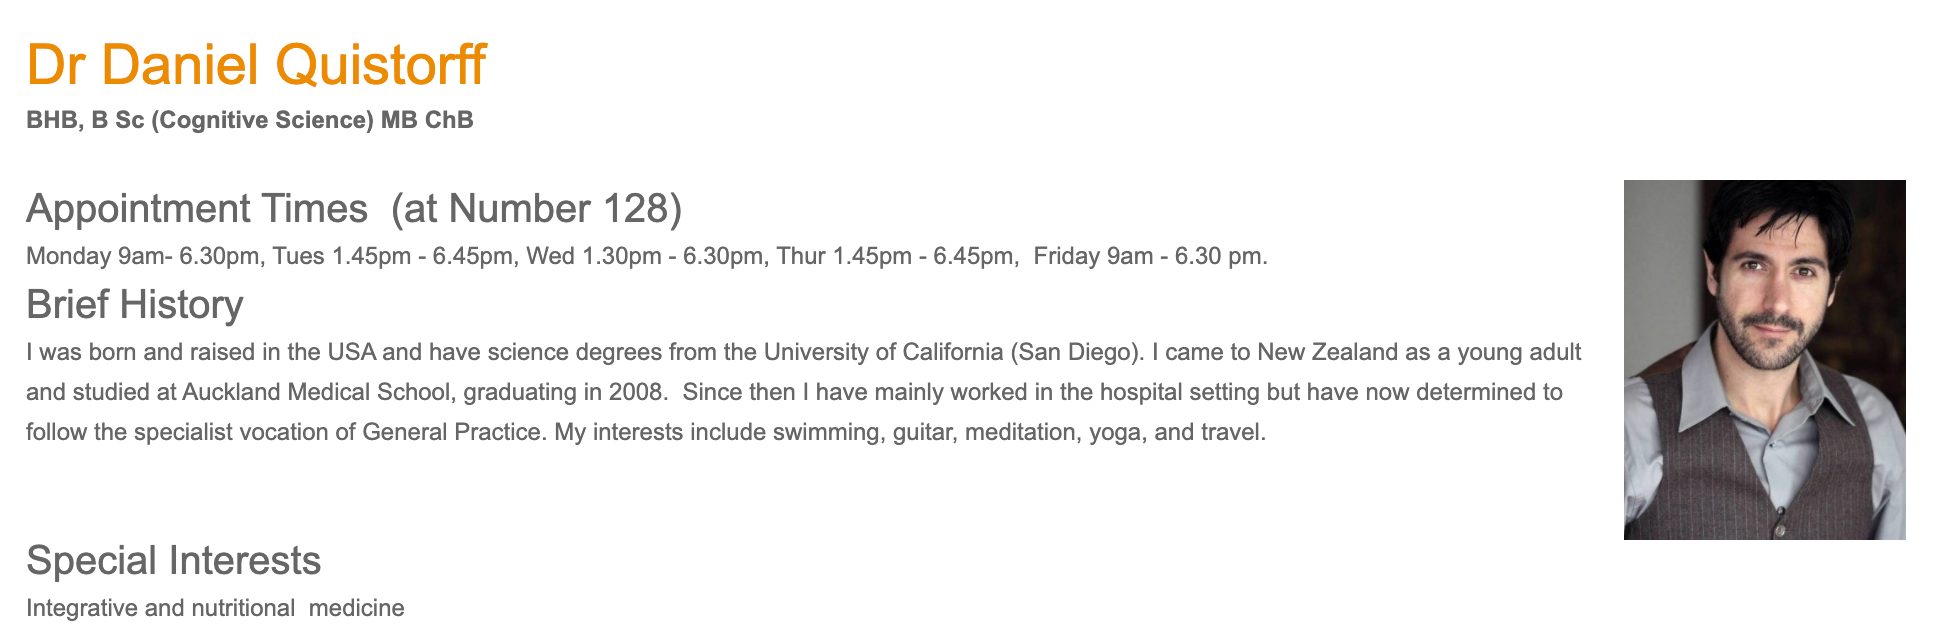1944x638 pixels.
Task: Click the 'Cognitive Science' text in the qualifications
Action: pos(262,120)
